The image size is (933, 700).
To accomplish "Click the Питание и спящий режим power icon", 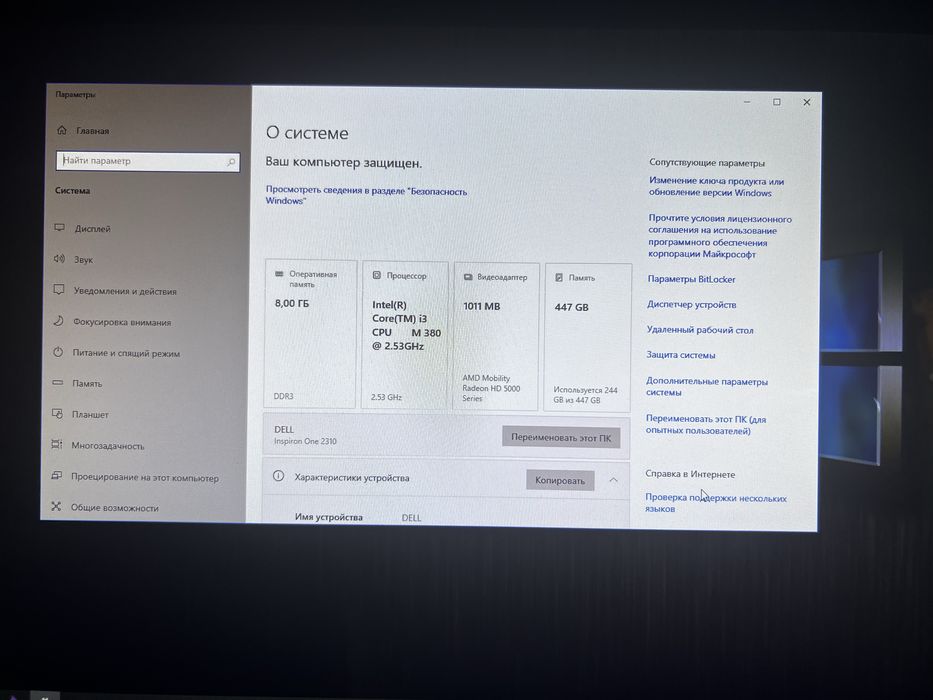I will click(x=58, y=352).
